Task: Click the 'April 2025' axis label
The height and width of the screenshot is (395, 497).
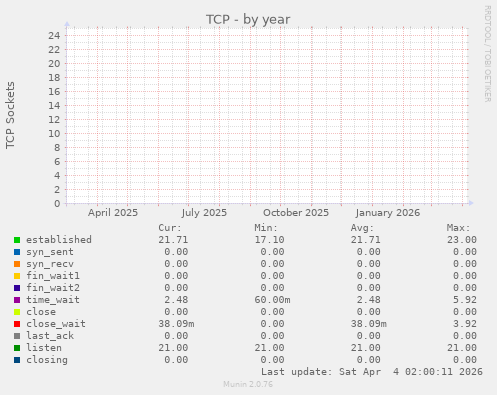Action: [113, 213]
